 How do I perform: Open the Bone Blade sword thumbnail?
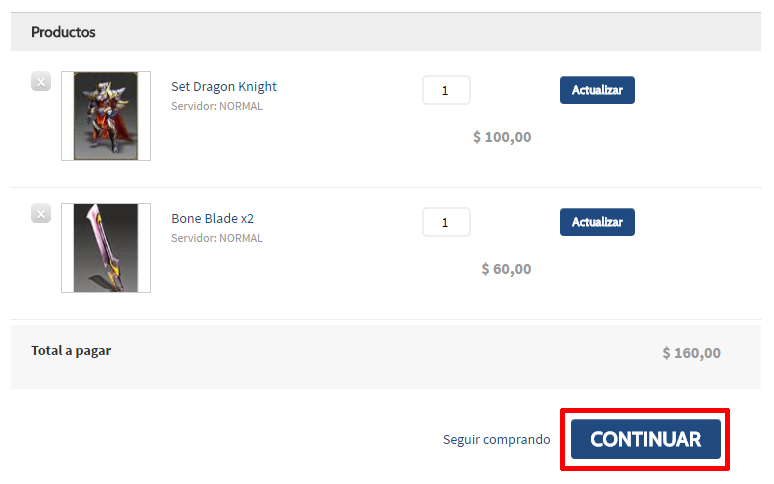click(106, 248)
